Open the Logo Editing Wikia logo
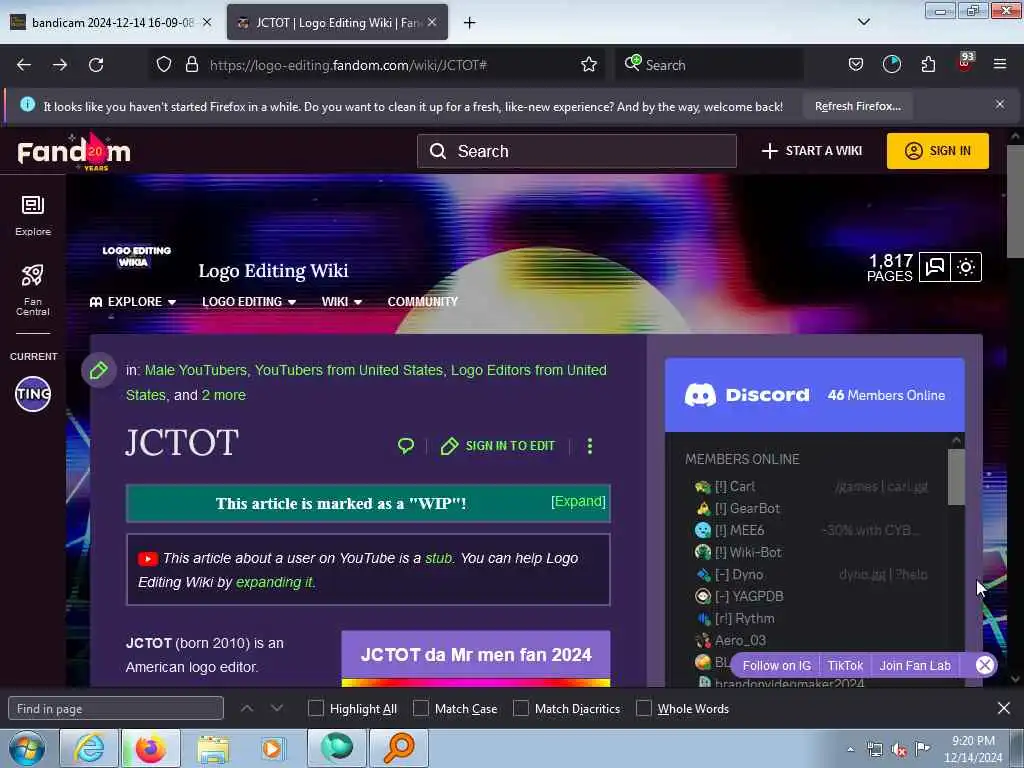The height and width of the screenshot is (768, 1024). point(136,257)
